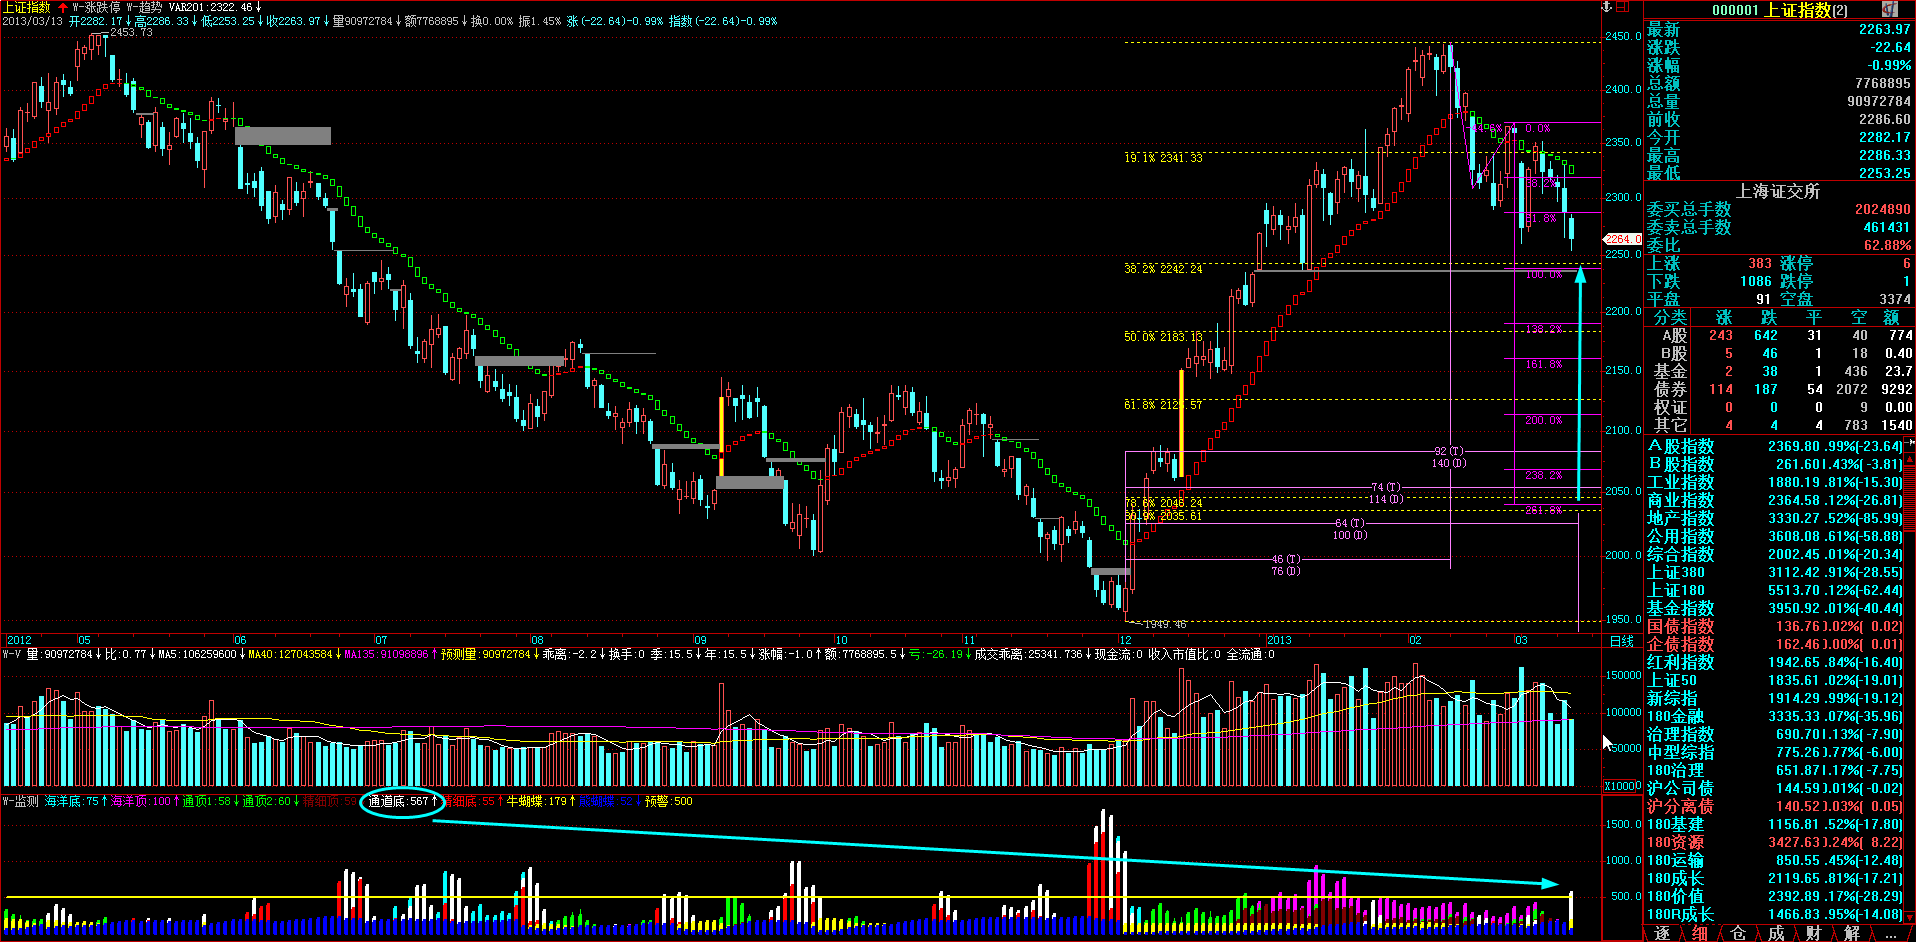
Task: Click the logo icon in the quote panel header
Action: (1888, 9)
